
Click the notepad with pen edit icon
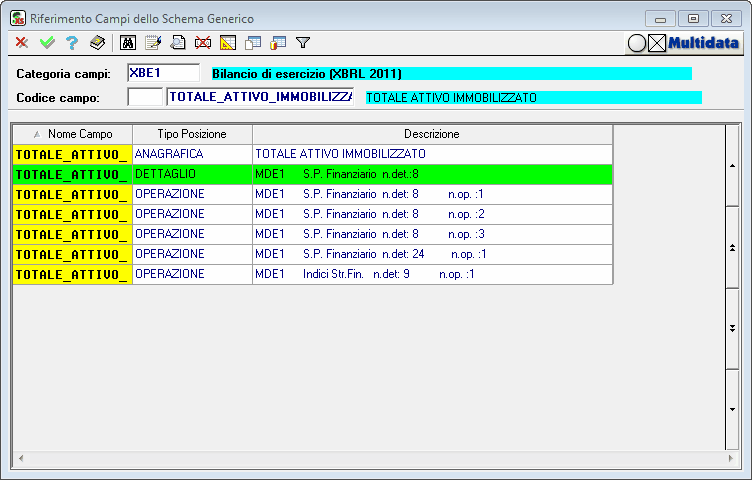[x=153, y=43]
